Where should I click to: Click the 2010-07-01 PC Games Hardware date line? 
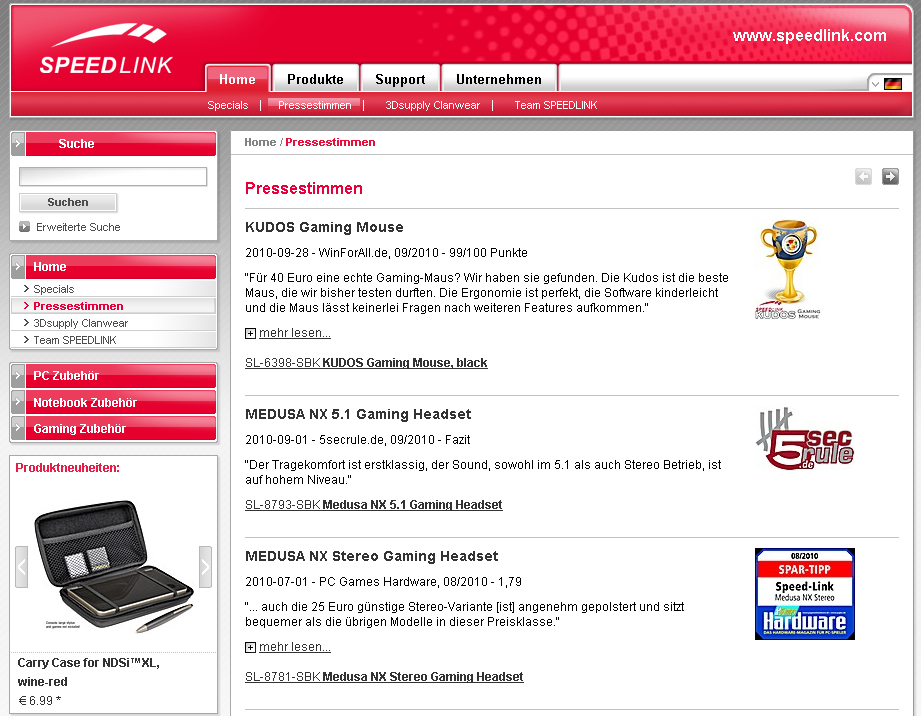[383, 581]
